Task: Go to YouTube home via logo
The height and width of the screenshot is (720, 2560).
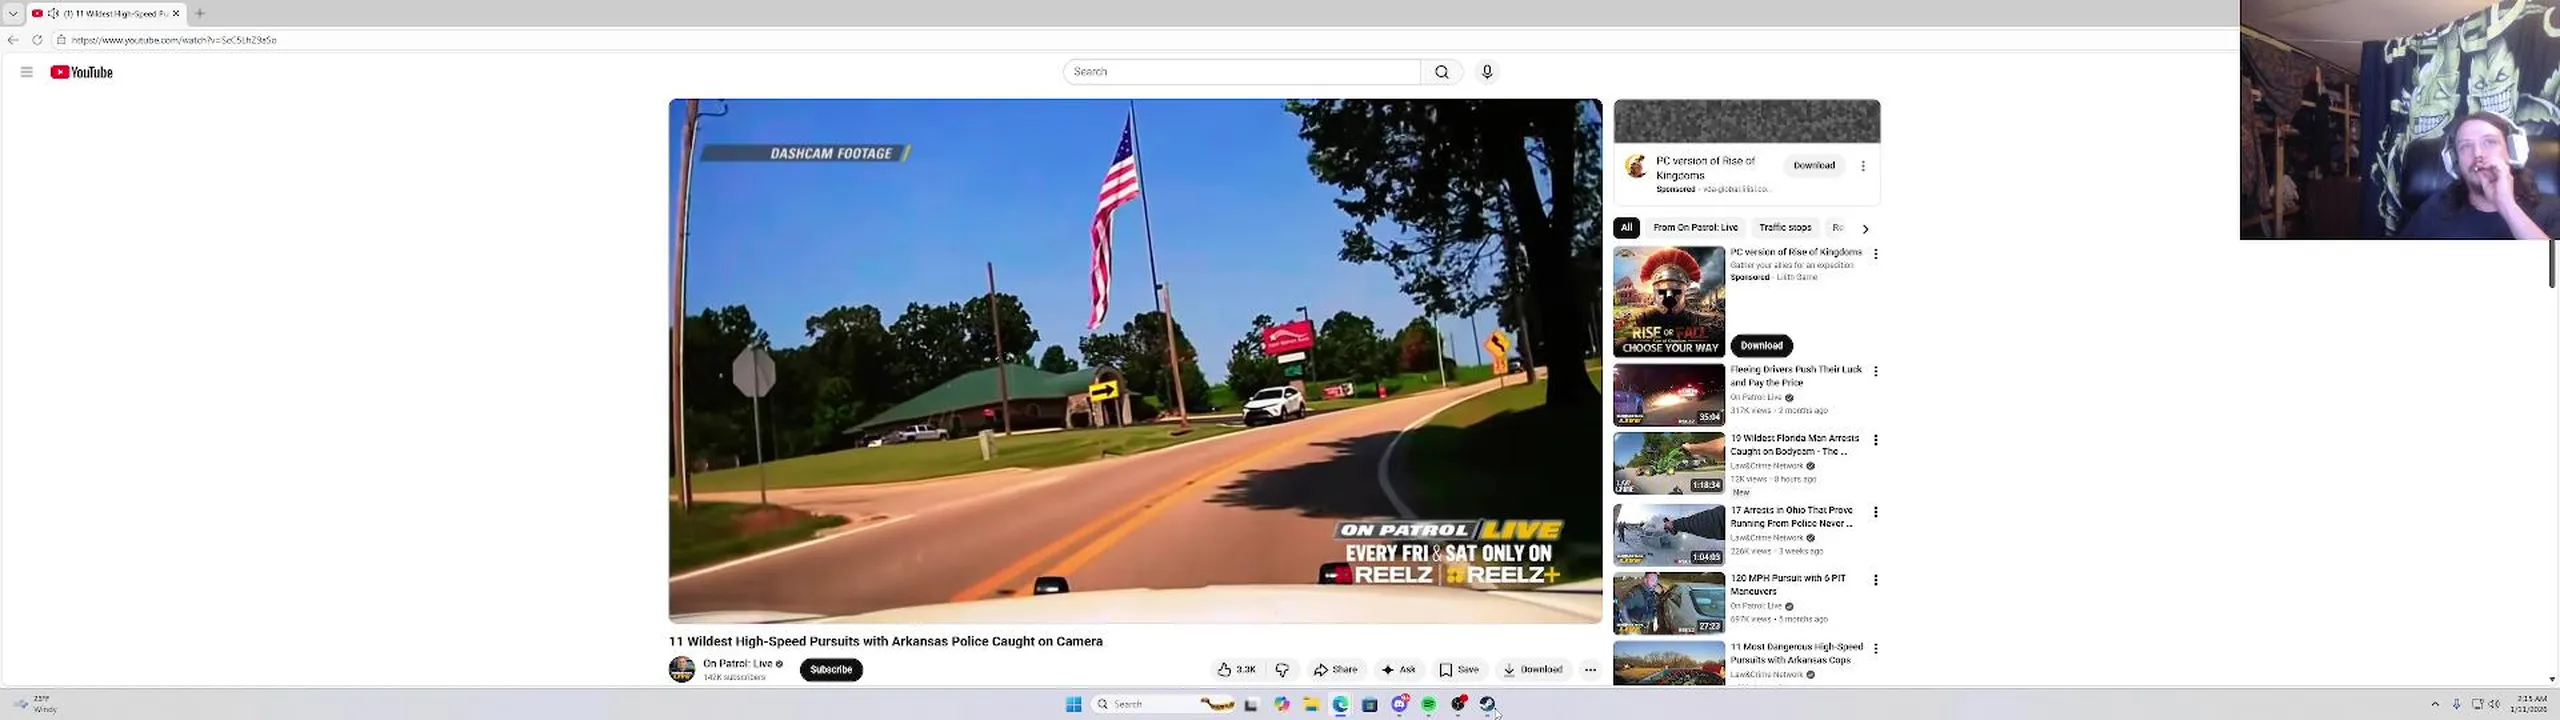Action: point(82,72)
